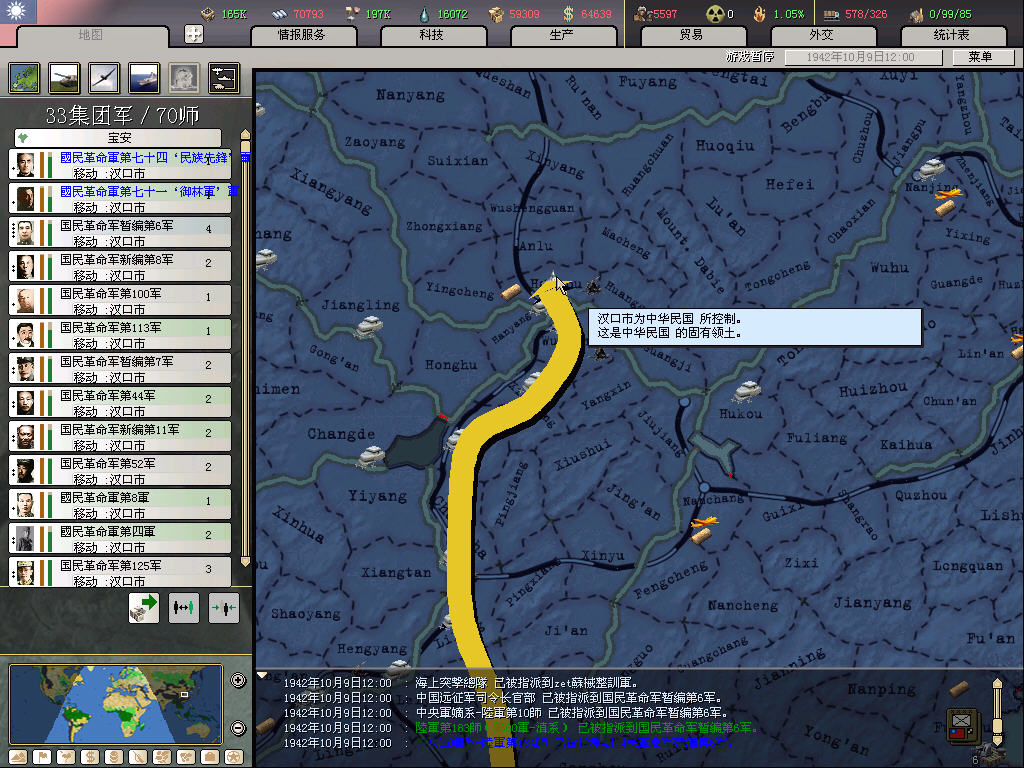Zoom in with minimap plus button

tap(238, 681)
